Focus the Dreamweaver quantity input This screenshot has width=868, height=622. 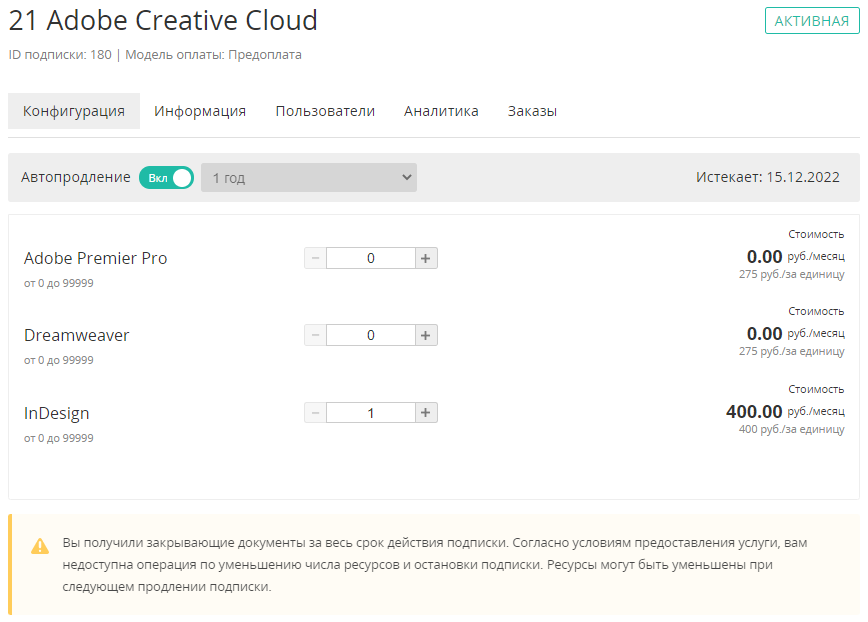pos(370,335)
